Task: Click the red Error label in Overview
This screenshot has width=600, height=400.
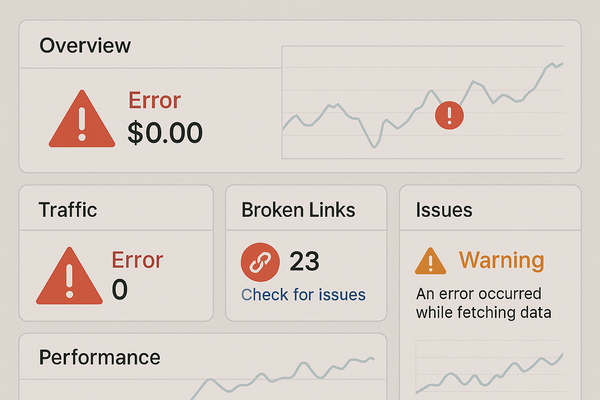Action: pyautogui.click(x=154, y=100)
